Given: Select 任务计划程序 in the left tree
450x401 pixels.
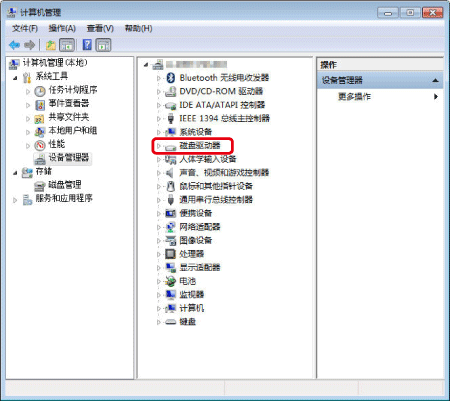Looking at the screenshot, I should [73, 90].
